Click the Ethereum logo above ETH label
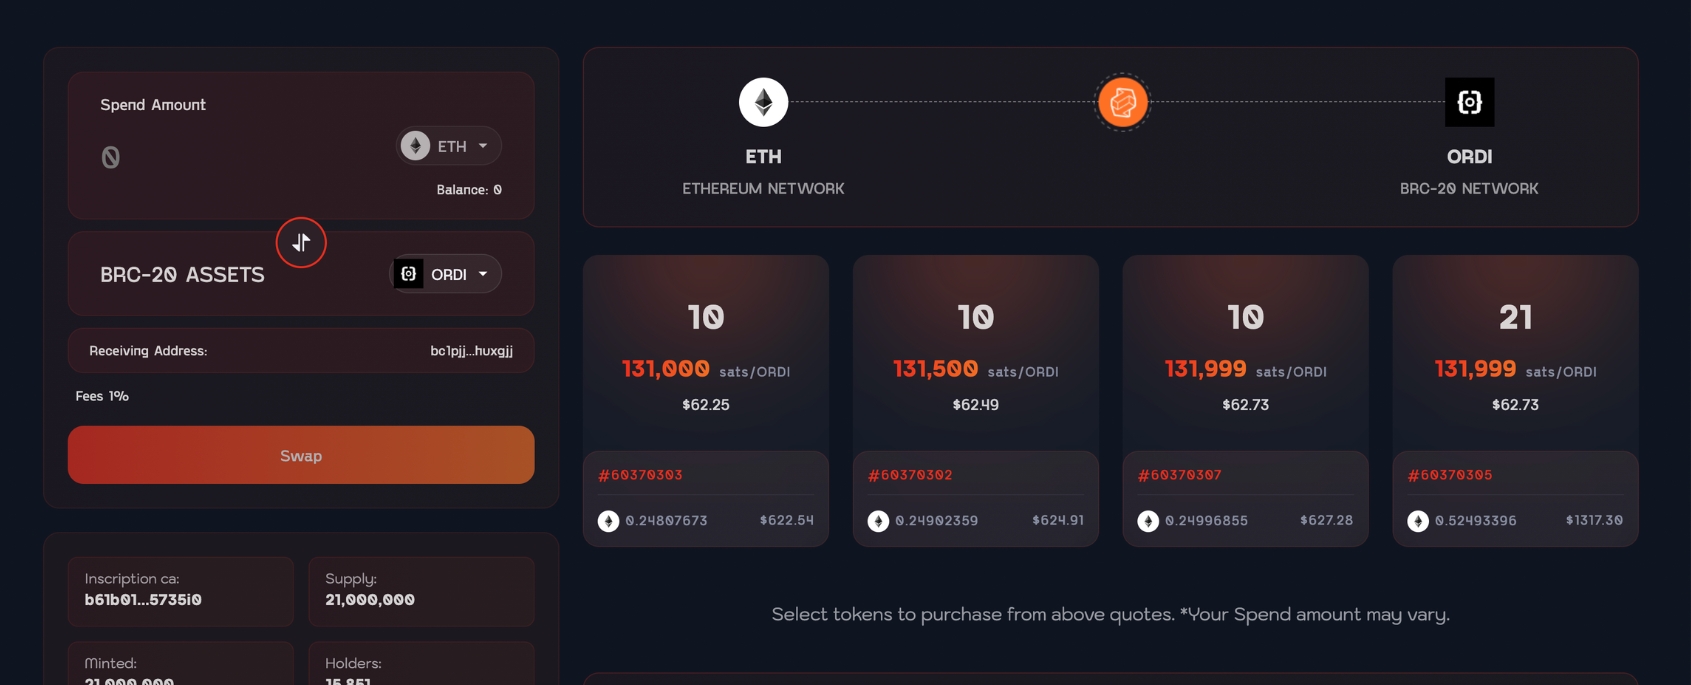 763,102
